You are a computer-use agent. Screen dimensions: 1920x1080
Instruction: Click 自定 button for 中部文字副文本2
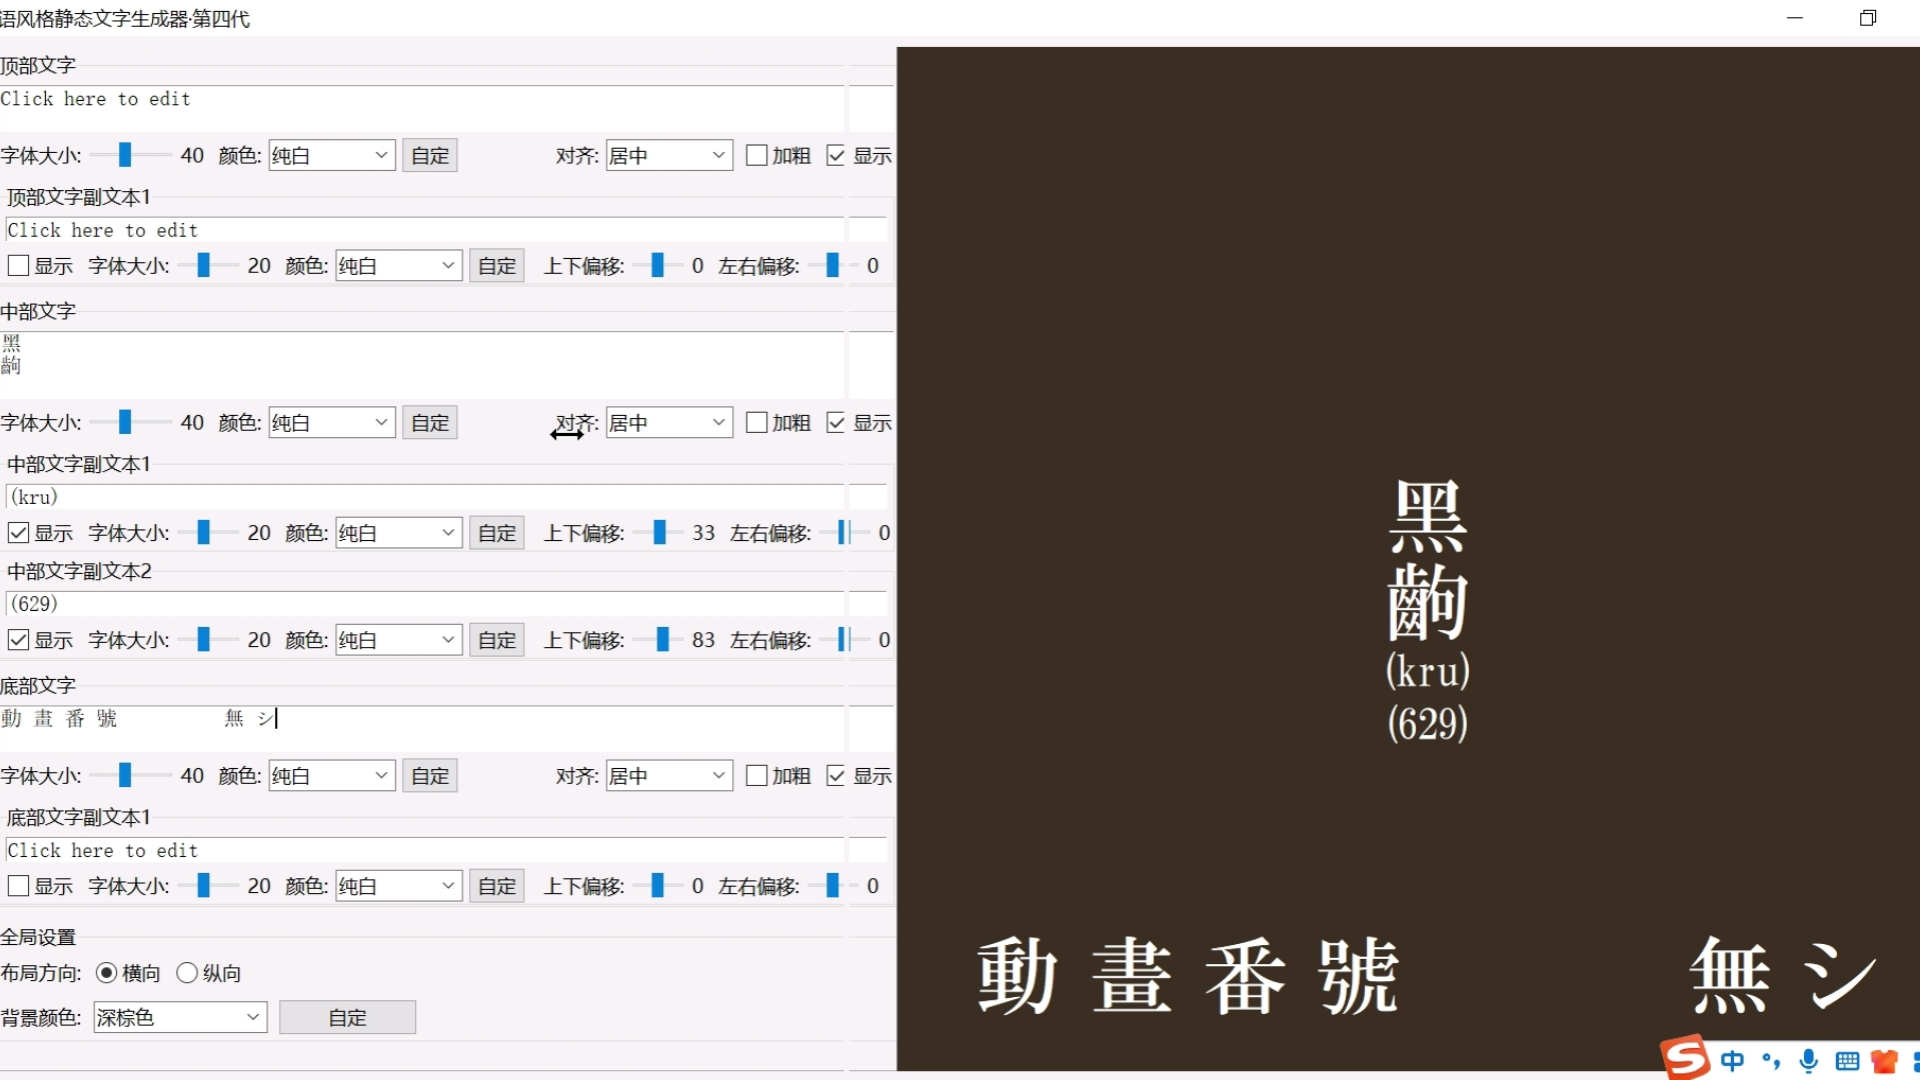pyautogui.click(x=497, y=639)
